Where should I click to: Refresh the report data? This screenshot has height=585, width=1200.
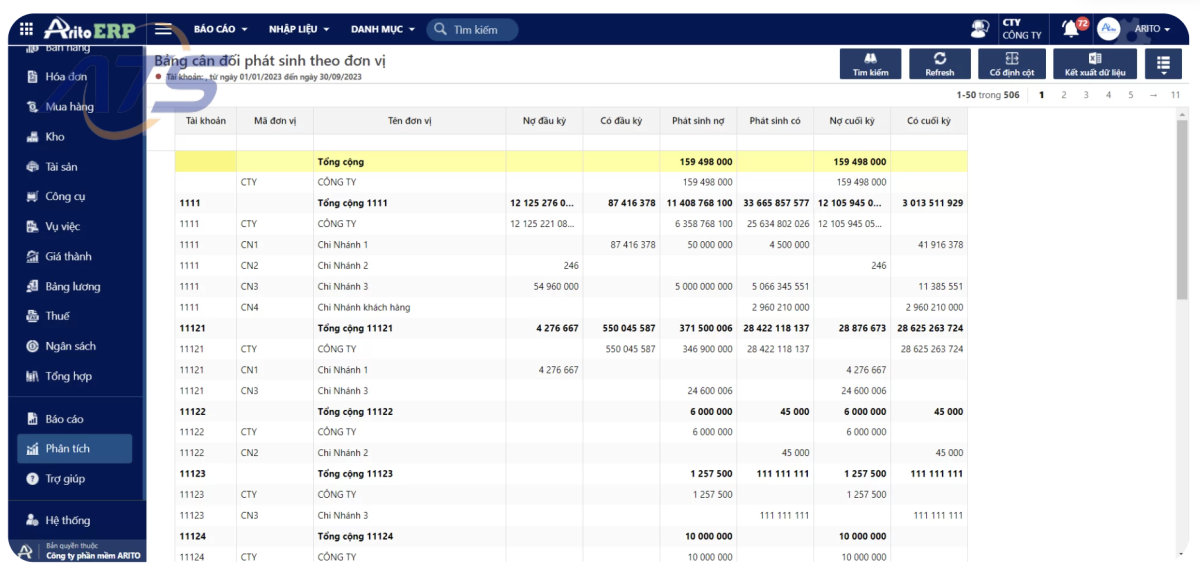tap(939, 64)
